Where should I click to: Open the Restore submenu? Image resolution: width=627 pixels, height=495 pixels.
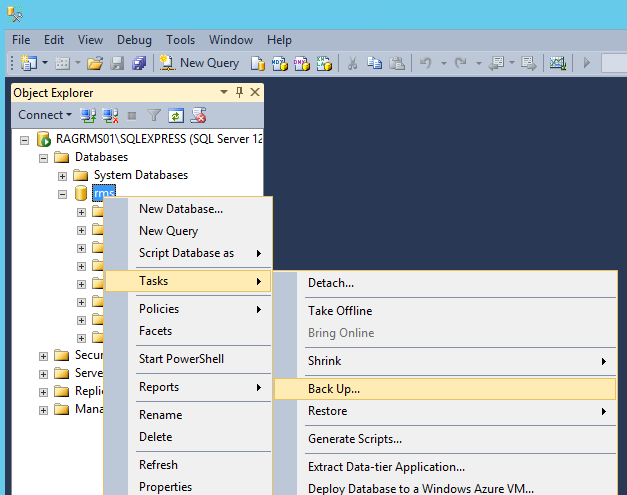point(445,411)
